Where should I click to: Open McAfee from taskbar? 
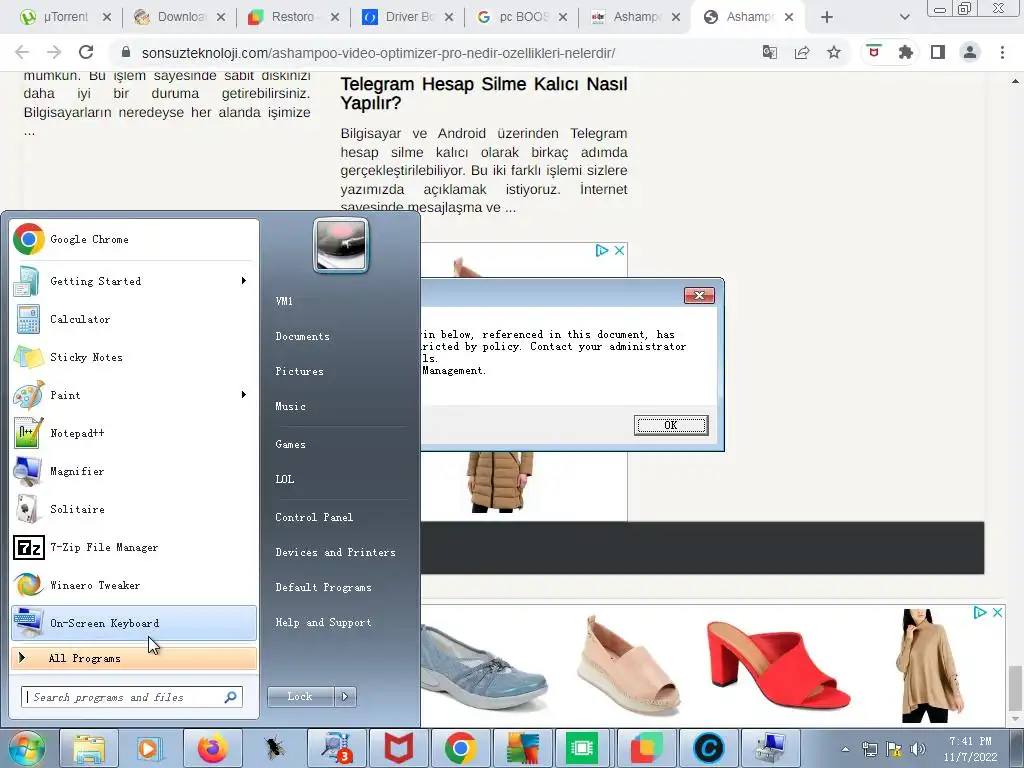click(x=398, y=748)
